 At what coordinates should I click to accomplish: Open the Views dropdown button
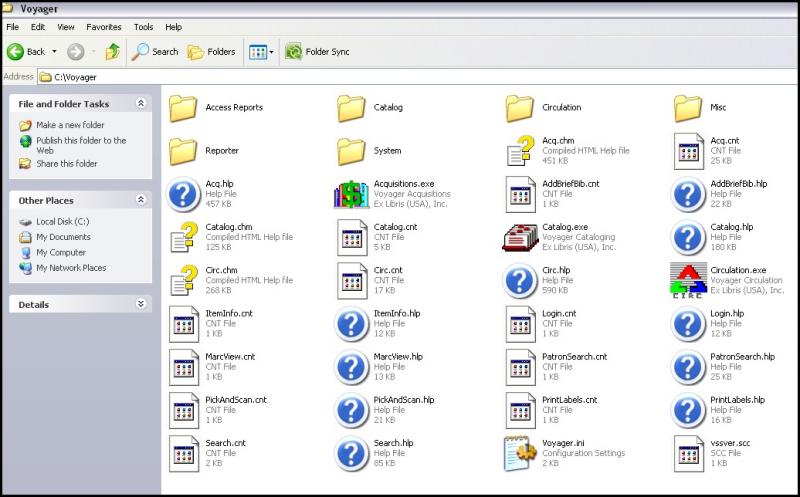tap(261, 52)
